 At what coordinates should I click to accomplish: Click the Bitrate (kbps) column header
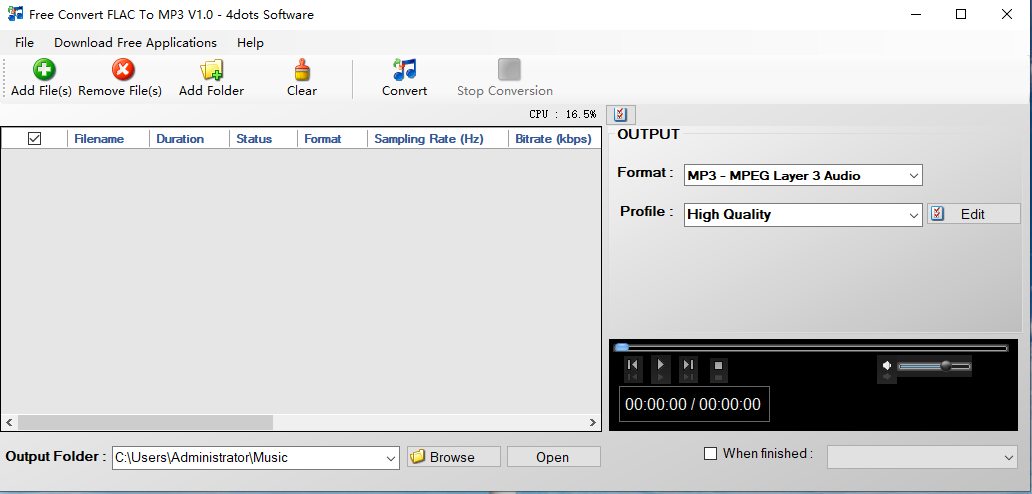[553, 139]
